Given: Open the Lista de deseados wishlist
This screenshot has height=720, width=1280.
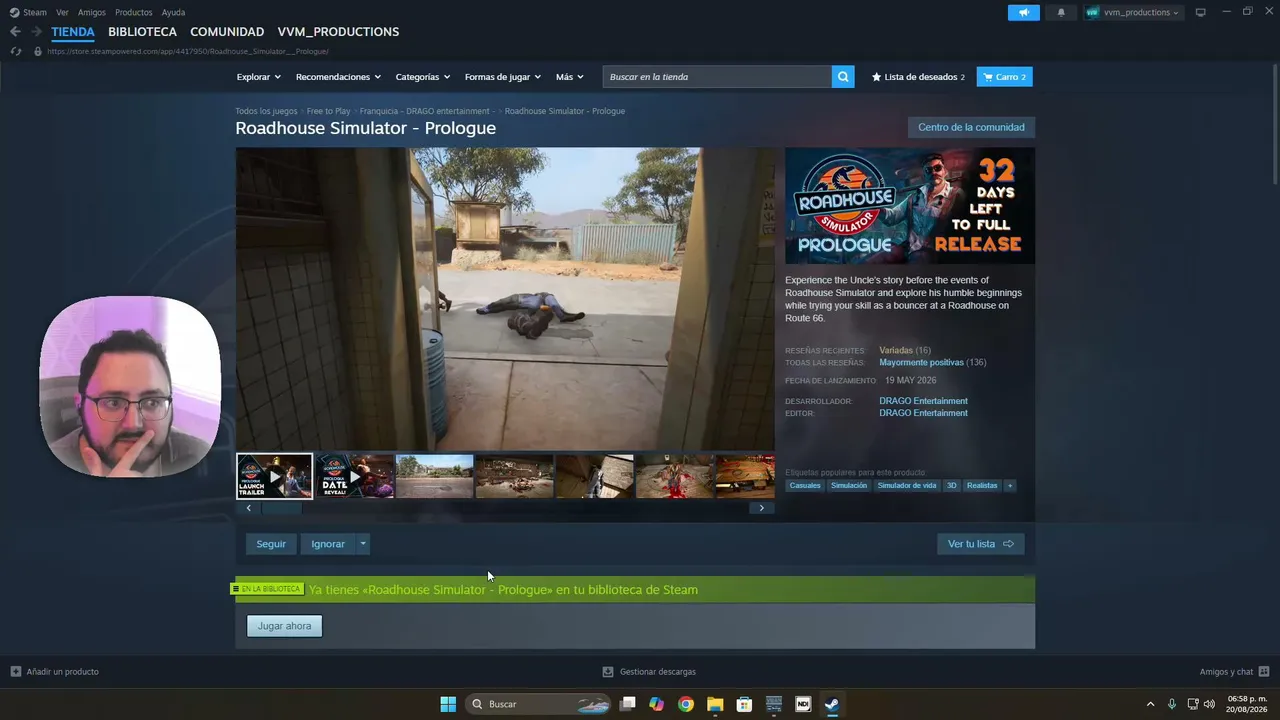Looking at the screenshot, I should coord(918,77).
